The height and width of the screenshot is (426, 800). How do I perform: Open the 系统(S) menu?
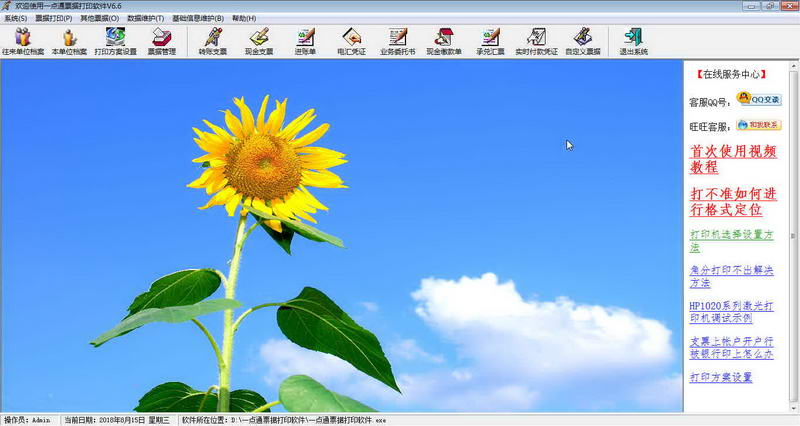15,18
